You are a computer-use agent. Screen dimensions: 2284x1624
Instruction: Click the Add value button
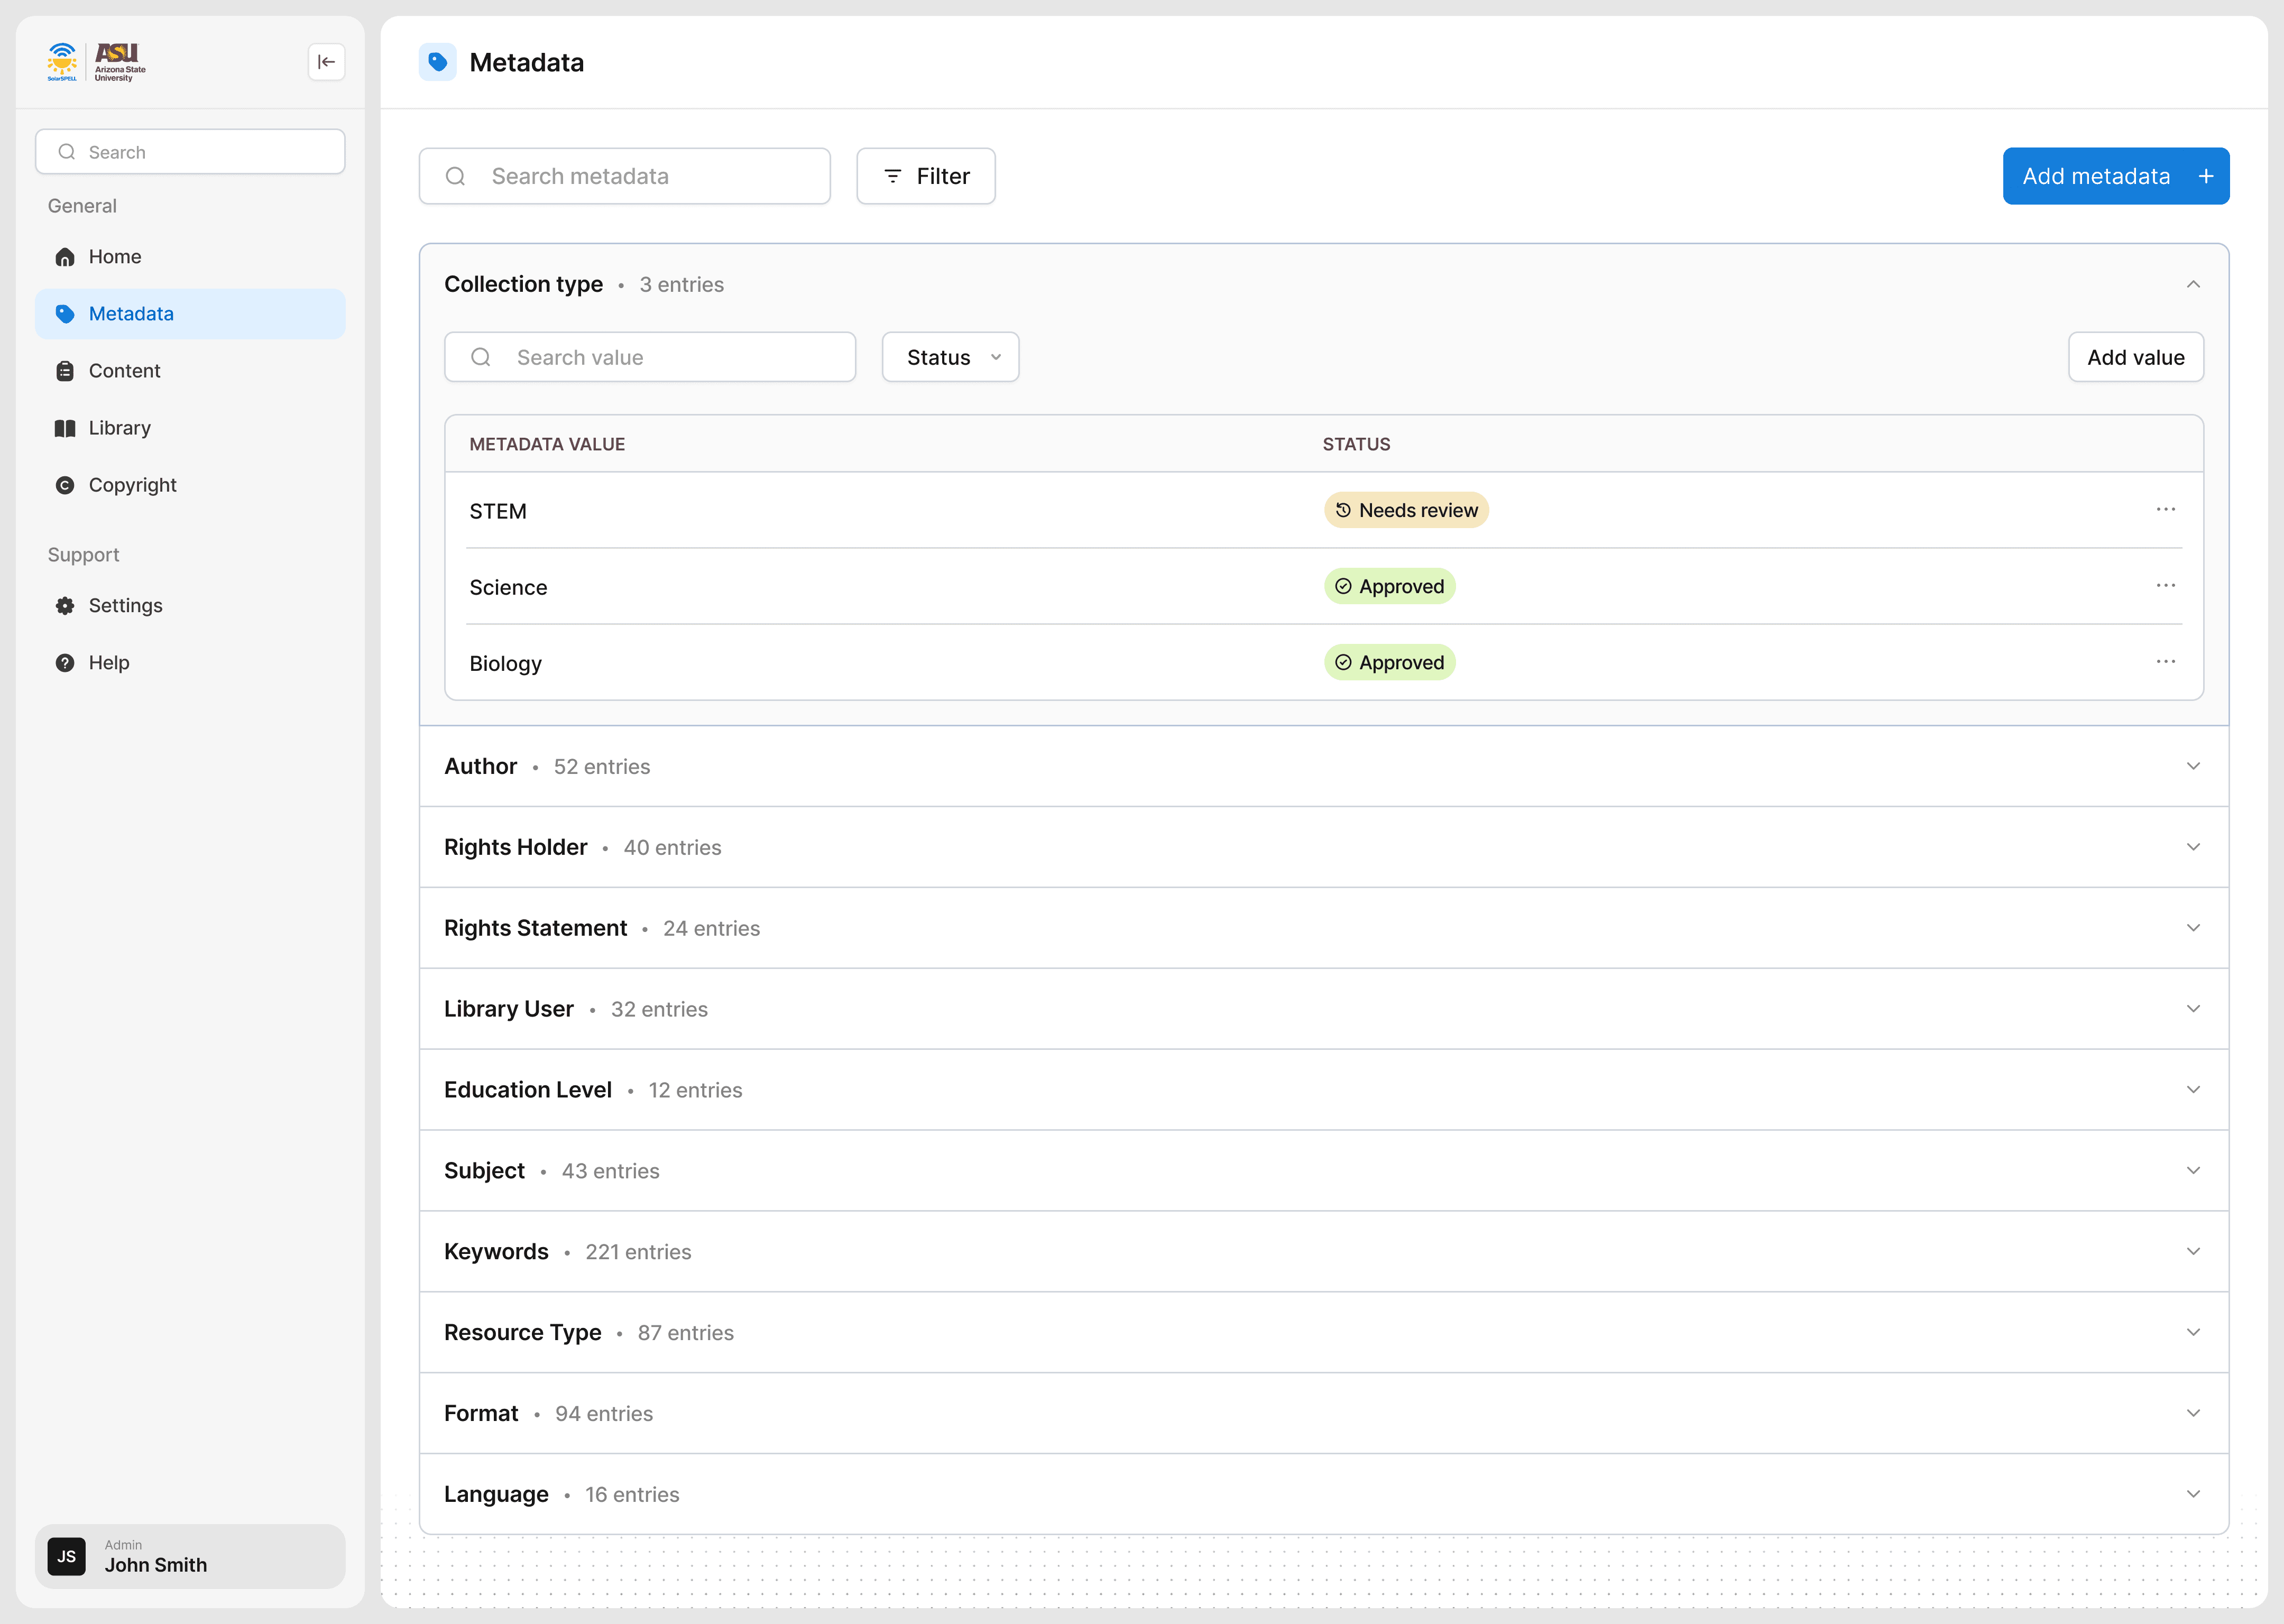(x=2135, y=357)
